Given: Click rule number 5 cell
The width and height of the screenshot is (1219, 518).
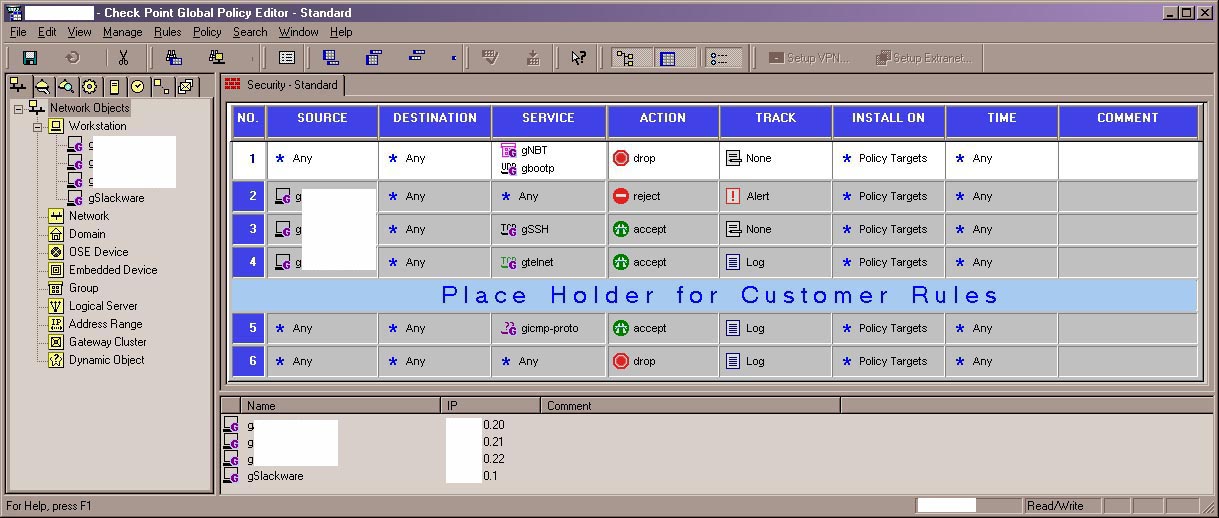Looking at the screenshot, I should click(x=249, y=328).
